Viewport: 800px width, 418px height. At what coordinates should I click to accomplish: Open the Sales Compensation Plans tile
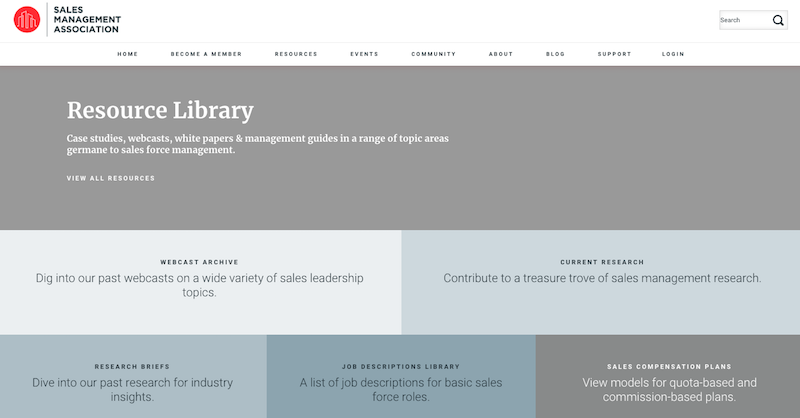668,377
